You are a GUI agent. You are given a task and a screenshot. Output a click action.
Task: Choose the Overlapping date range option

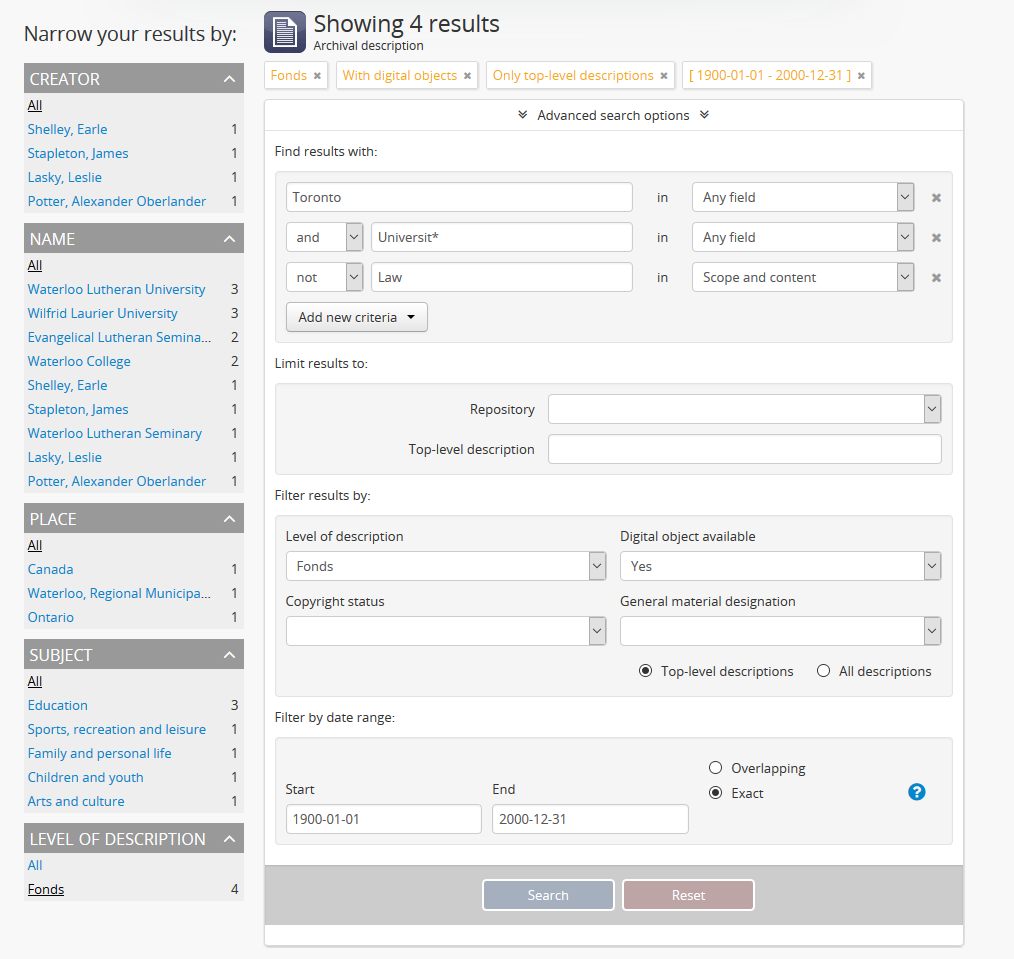click(x=715, y=768)
